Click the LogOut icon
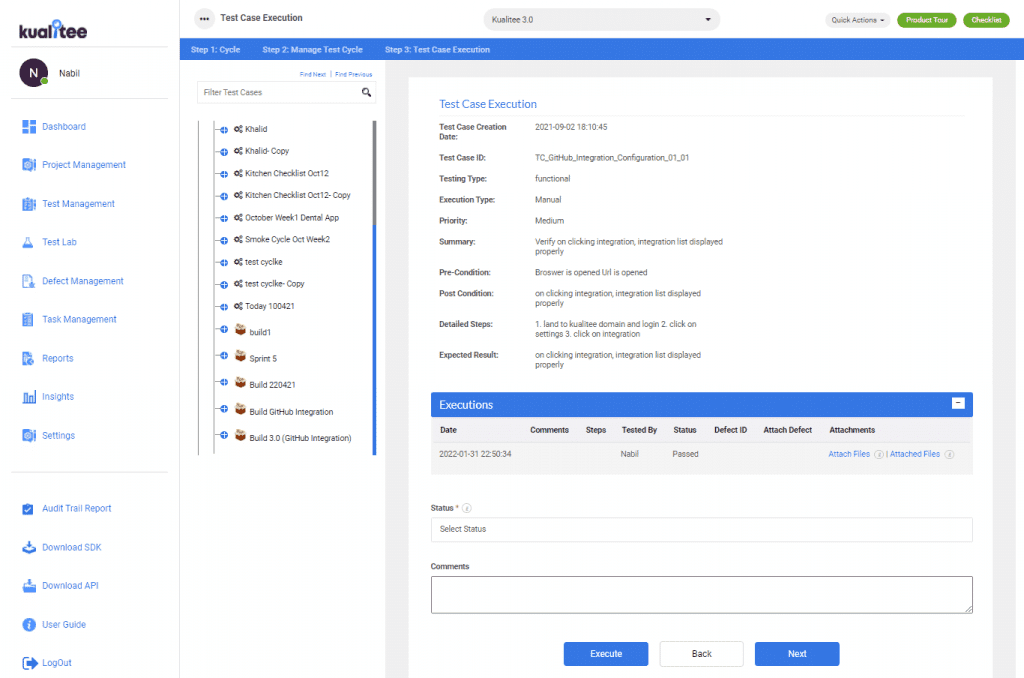Screen dimensions: 1024x678 (29, 663)
